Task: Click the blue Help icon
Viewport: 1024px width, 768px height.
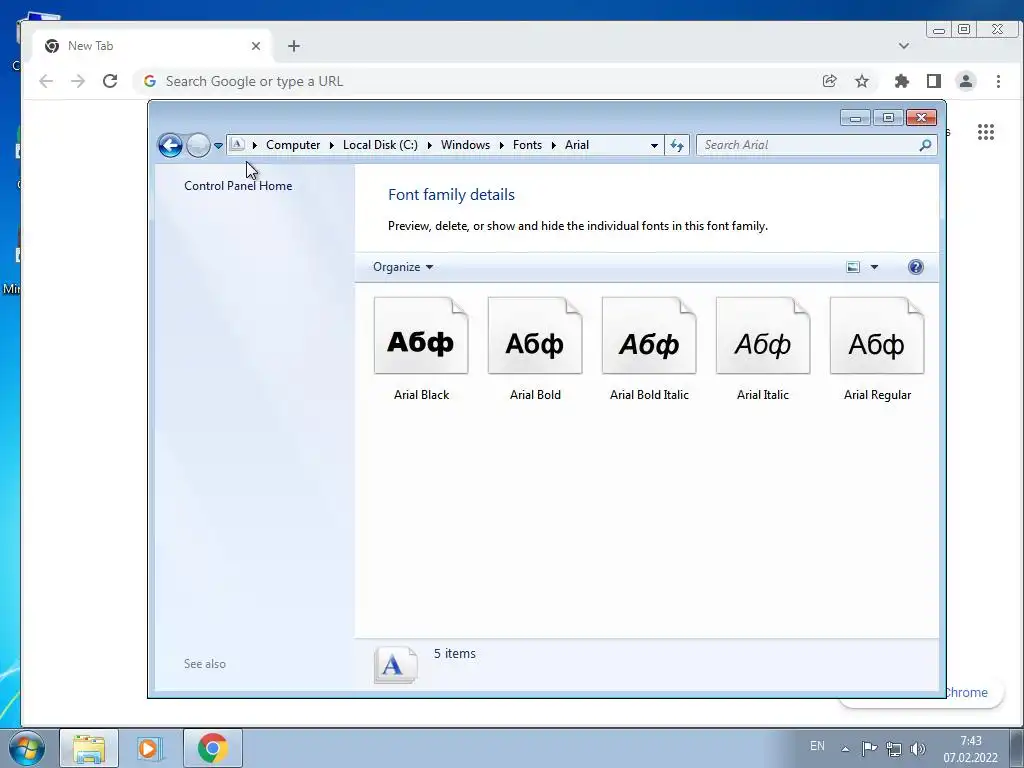Action: [916, 267]
